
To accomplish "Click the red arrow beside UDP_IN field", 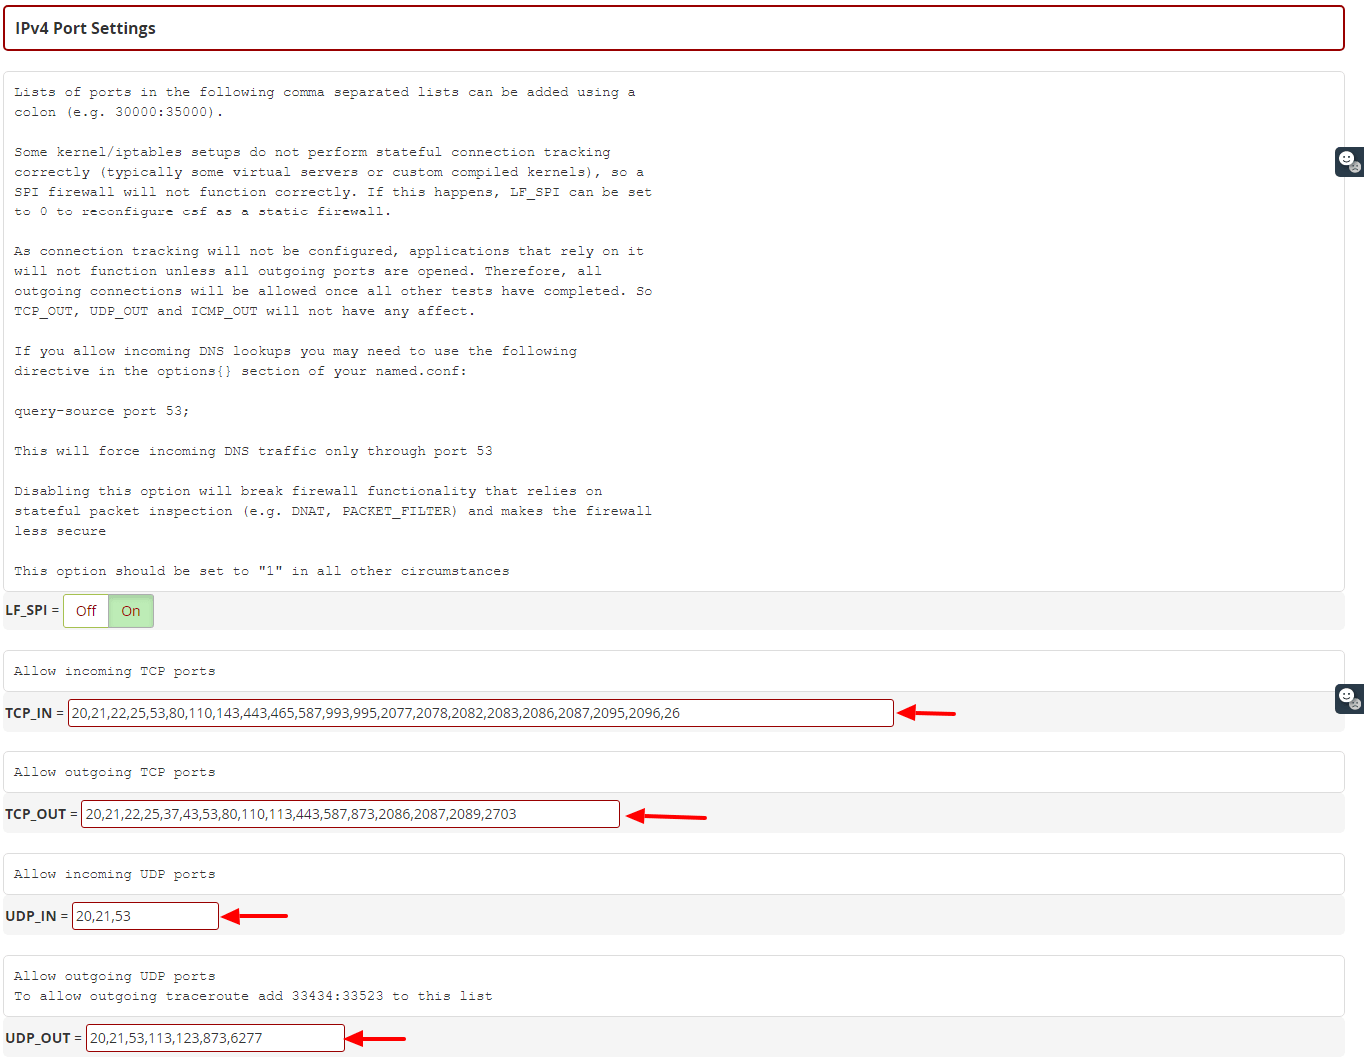I will (254, 916).
